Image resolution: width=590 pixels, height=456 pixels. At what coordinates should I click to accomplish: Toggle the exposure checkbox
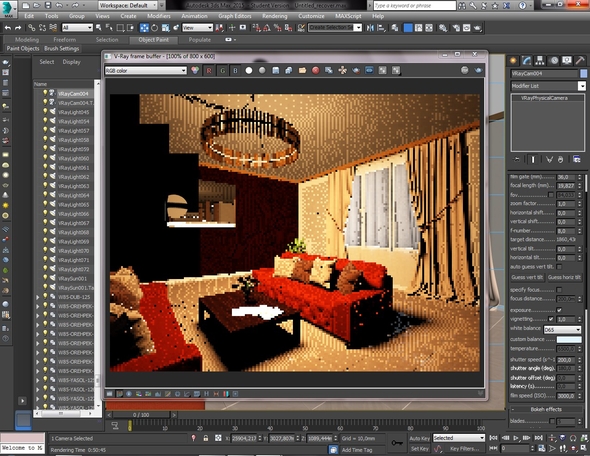click(x=559, y=310)
